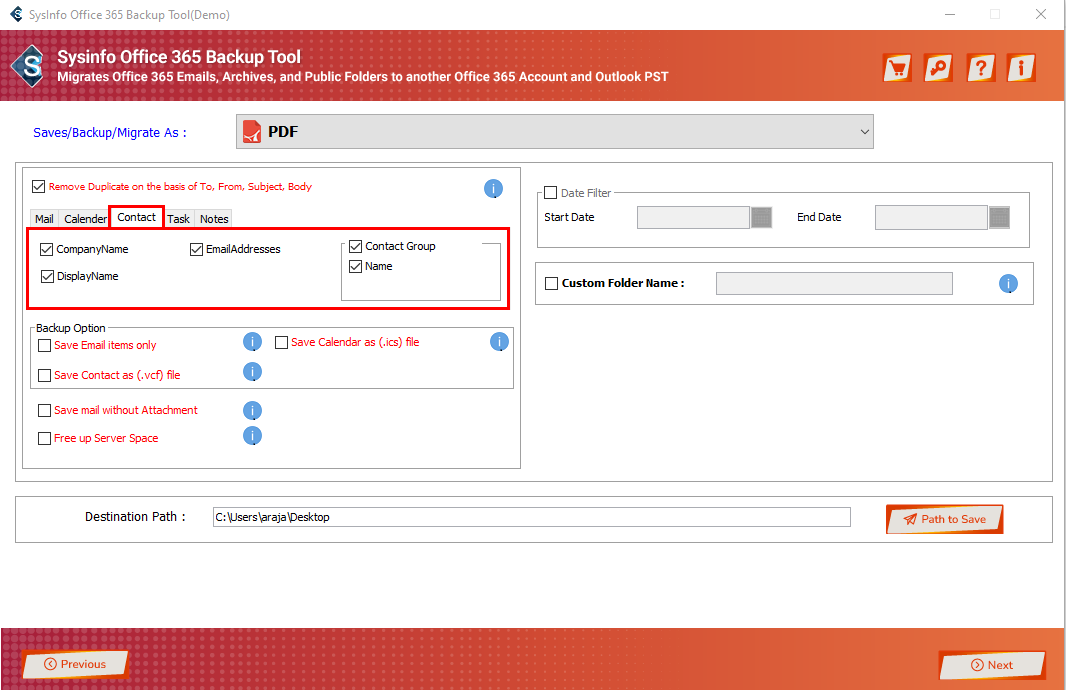Click the Path to Save button

click(x=945, y=519)
